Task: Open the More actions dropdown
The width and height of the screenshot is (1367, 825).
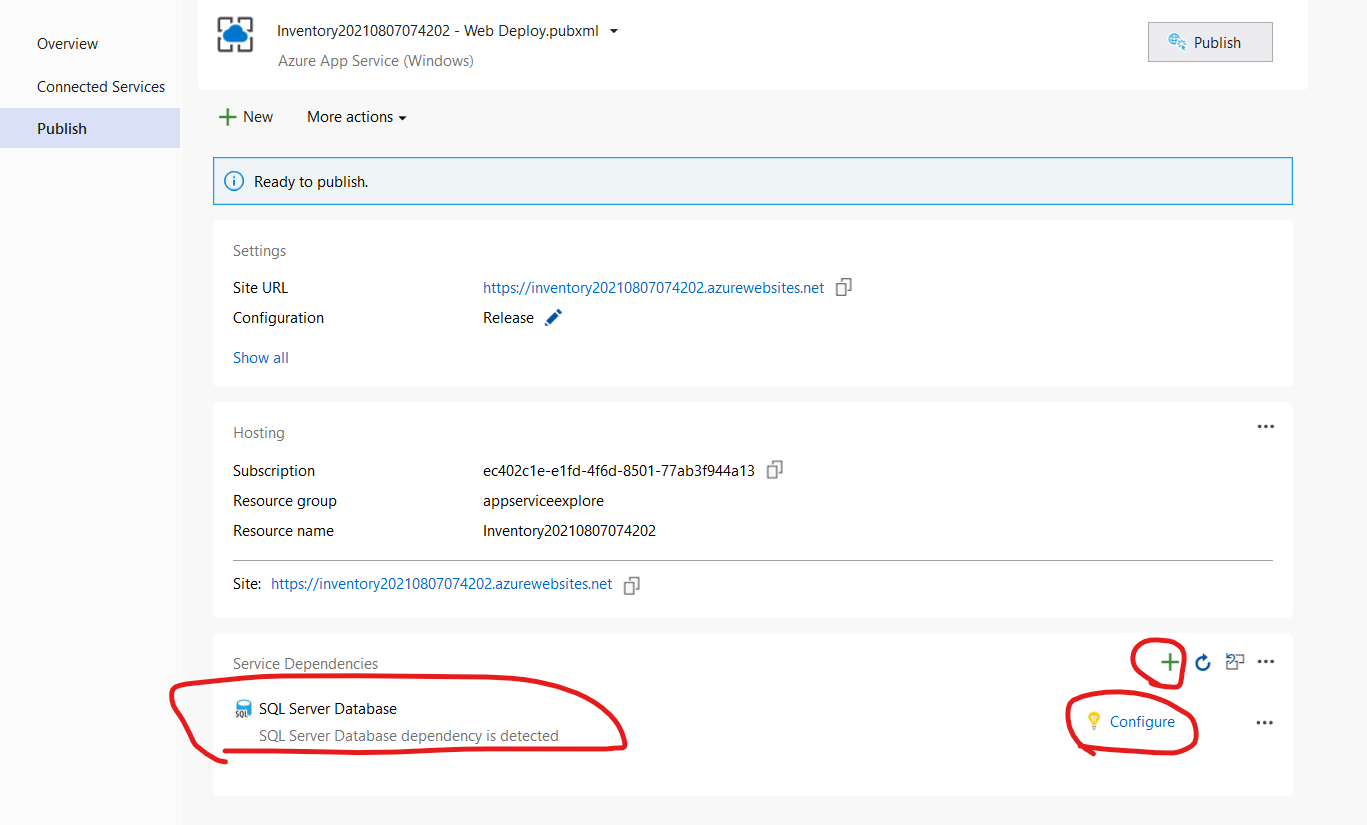Action: click(x=357, y=117)
